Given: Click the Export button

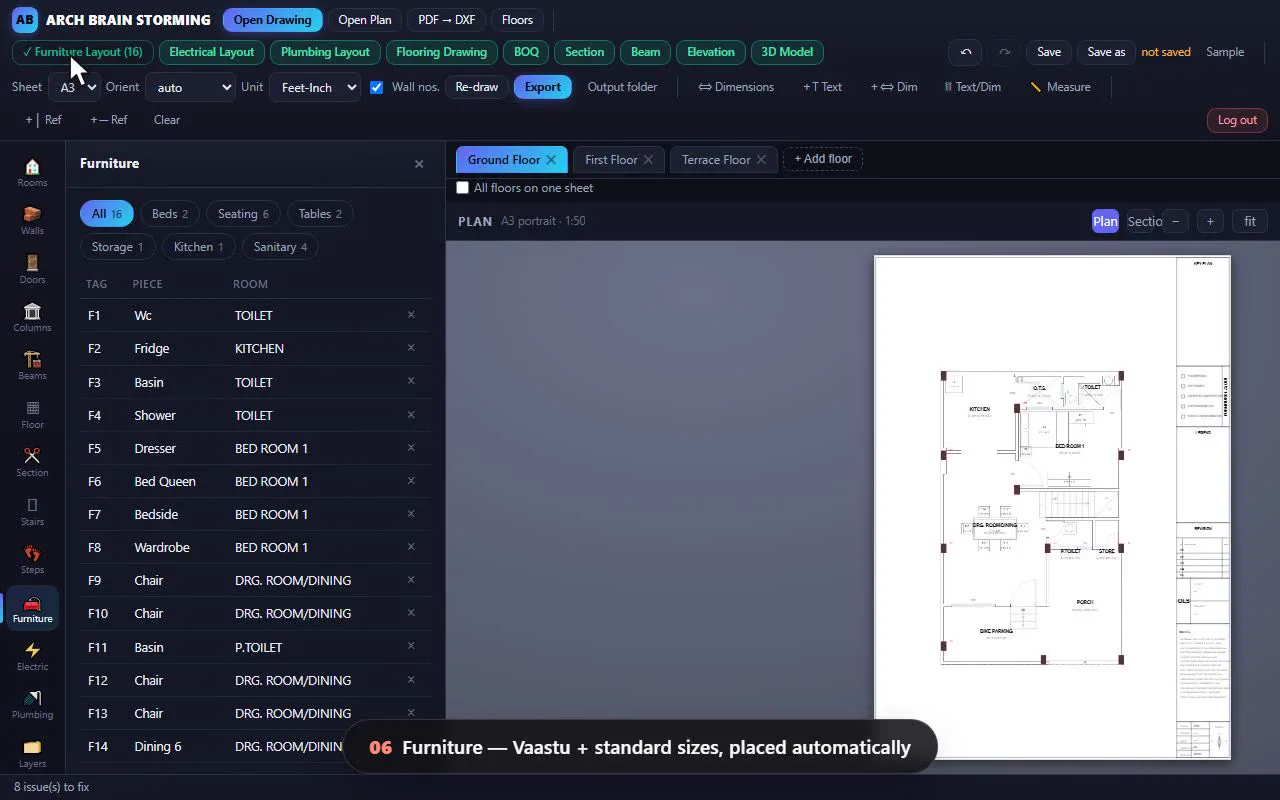Looking at the screenshot, I should [x=543, y=87].
